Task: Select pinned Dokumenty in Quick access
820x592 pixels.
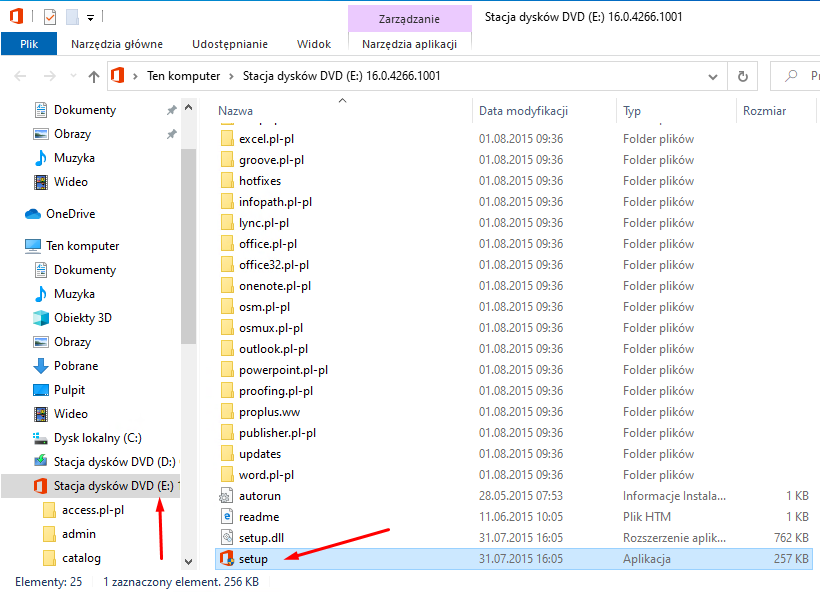Action: click(x=85, y=110)
